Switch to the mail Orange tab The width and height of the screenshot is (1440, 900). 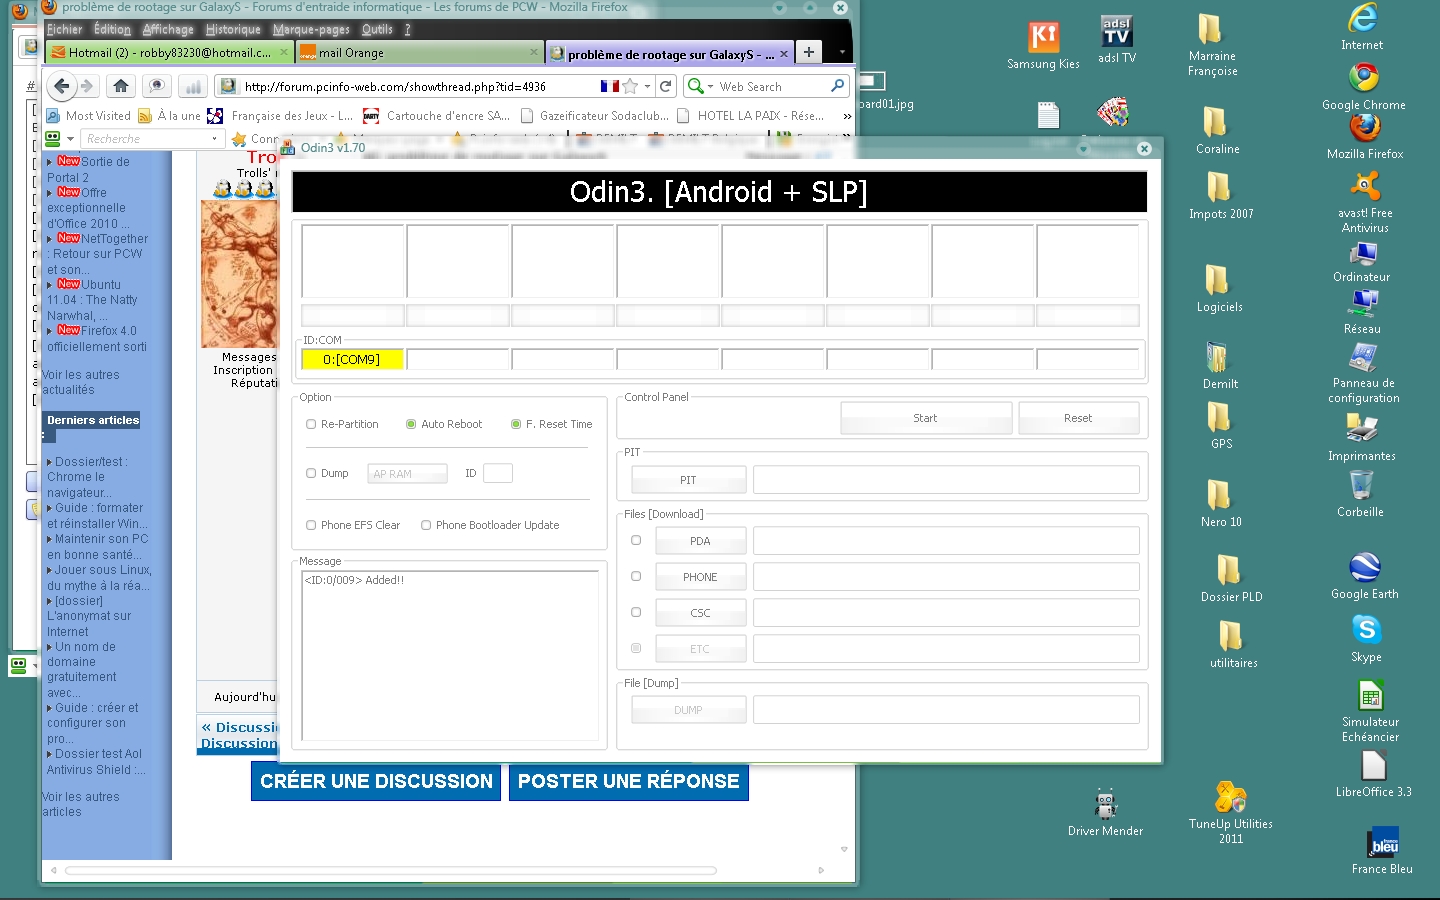tap(420, 53)
